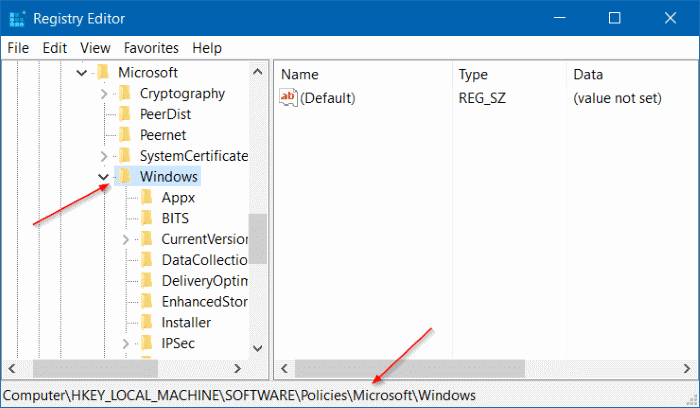Maximize the Registry Editor window
Screen dimensions: 700x408
click(x=615, y=18)
